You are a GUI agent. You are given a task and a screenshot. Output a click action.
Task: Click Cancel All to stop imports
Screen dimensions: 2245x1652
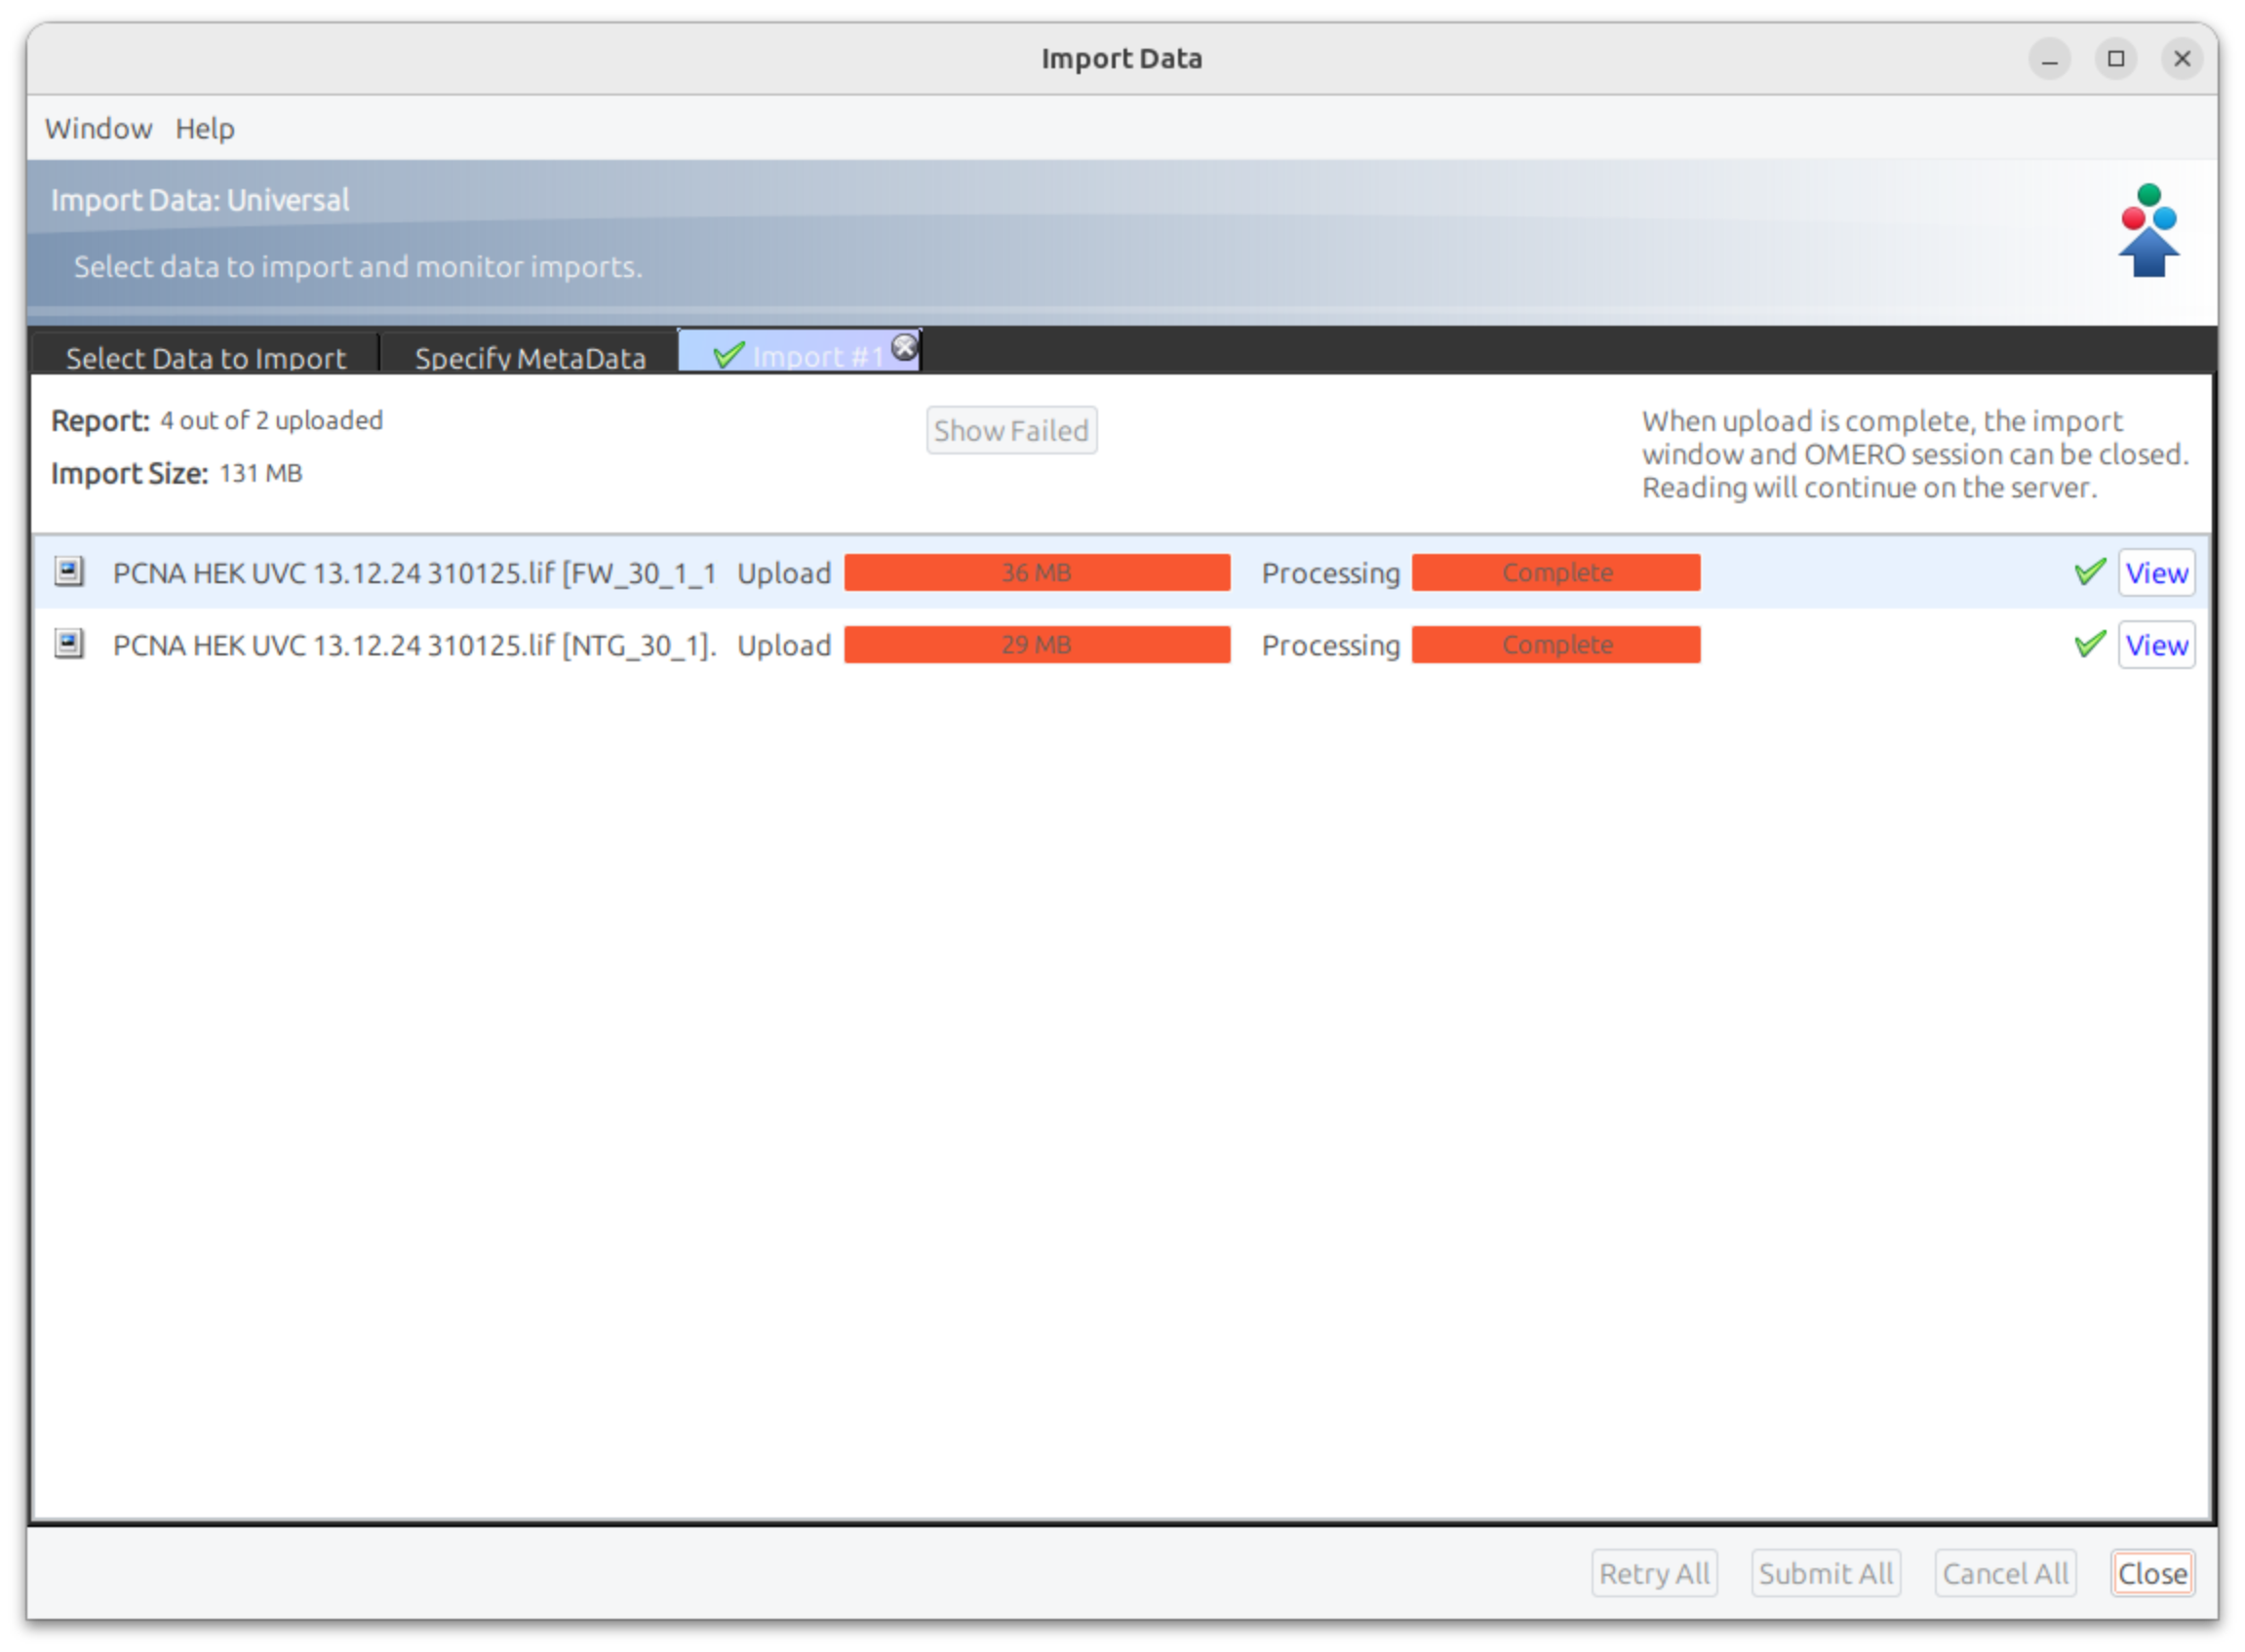click(x=2005, y=1573)
